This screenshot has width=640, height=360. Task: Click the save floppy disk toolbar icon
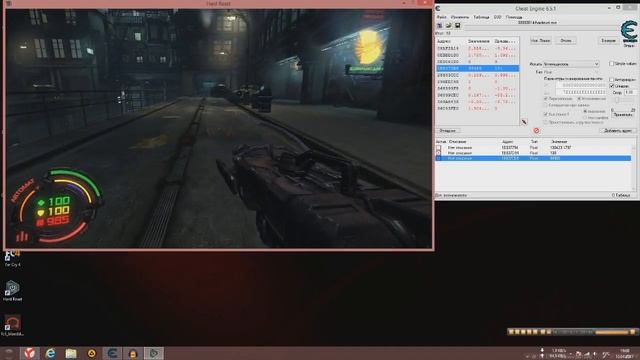pos(458,25)
